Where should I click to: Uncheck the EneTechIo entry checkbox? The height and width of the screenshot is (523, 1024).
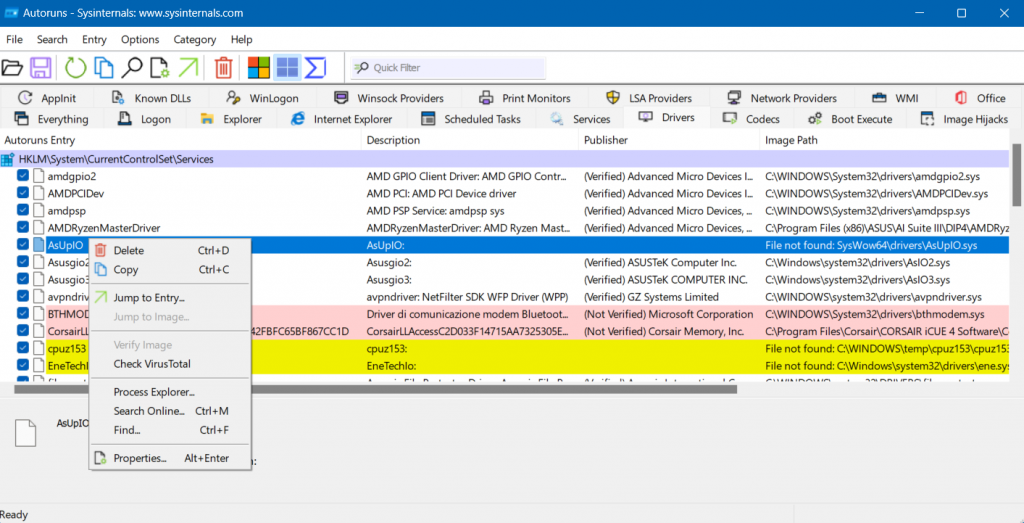coord(23,364)
